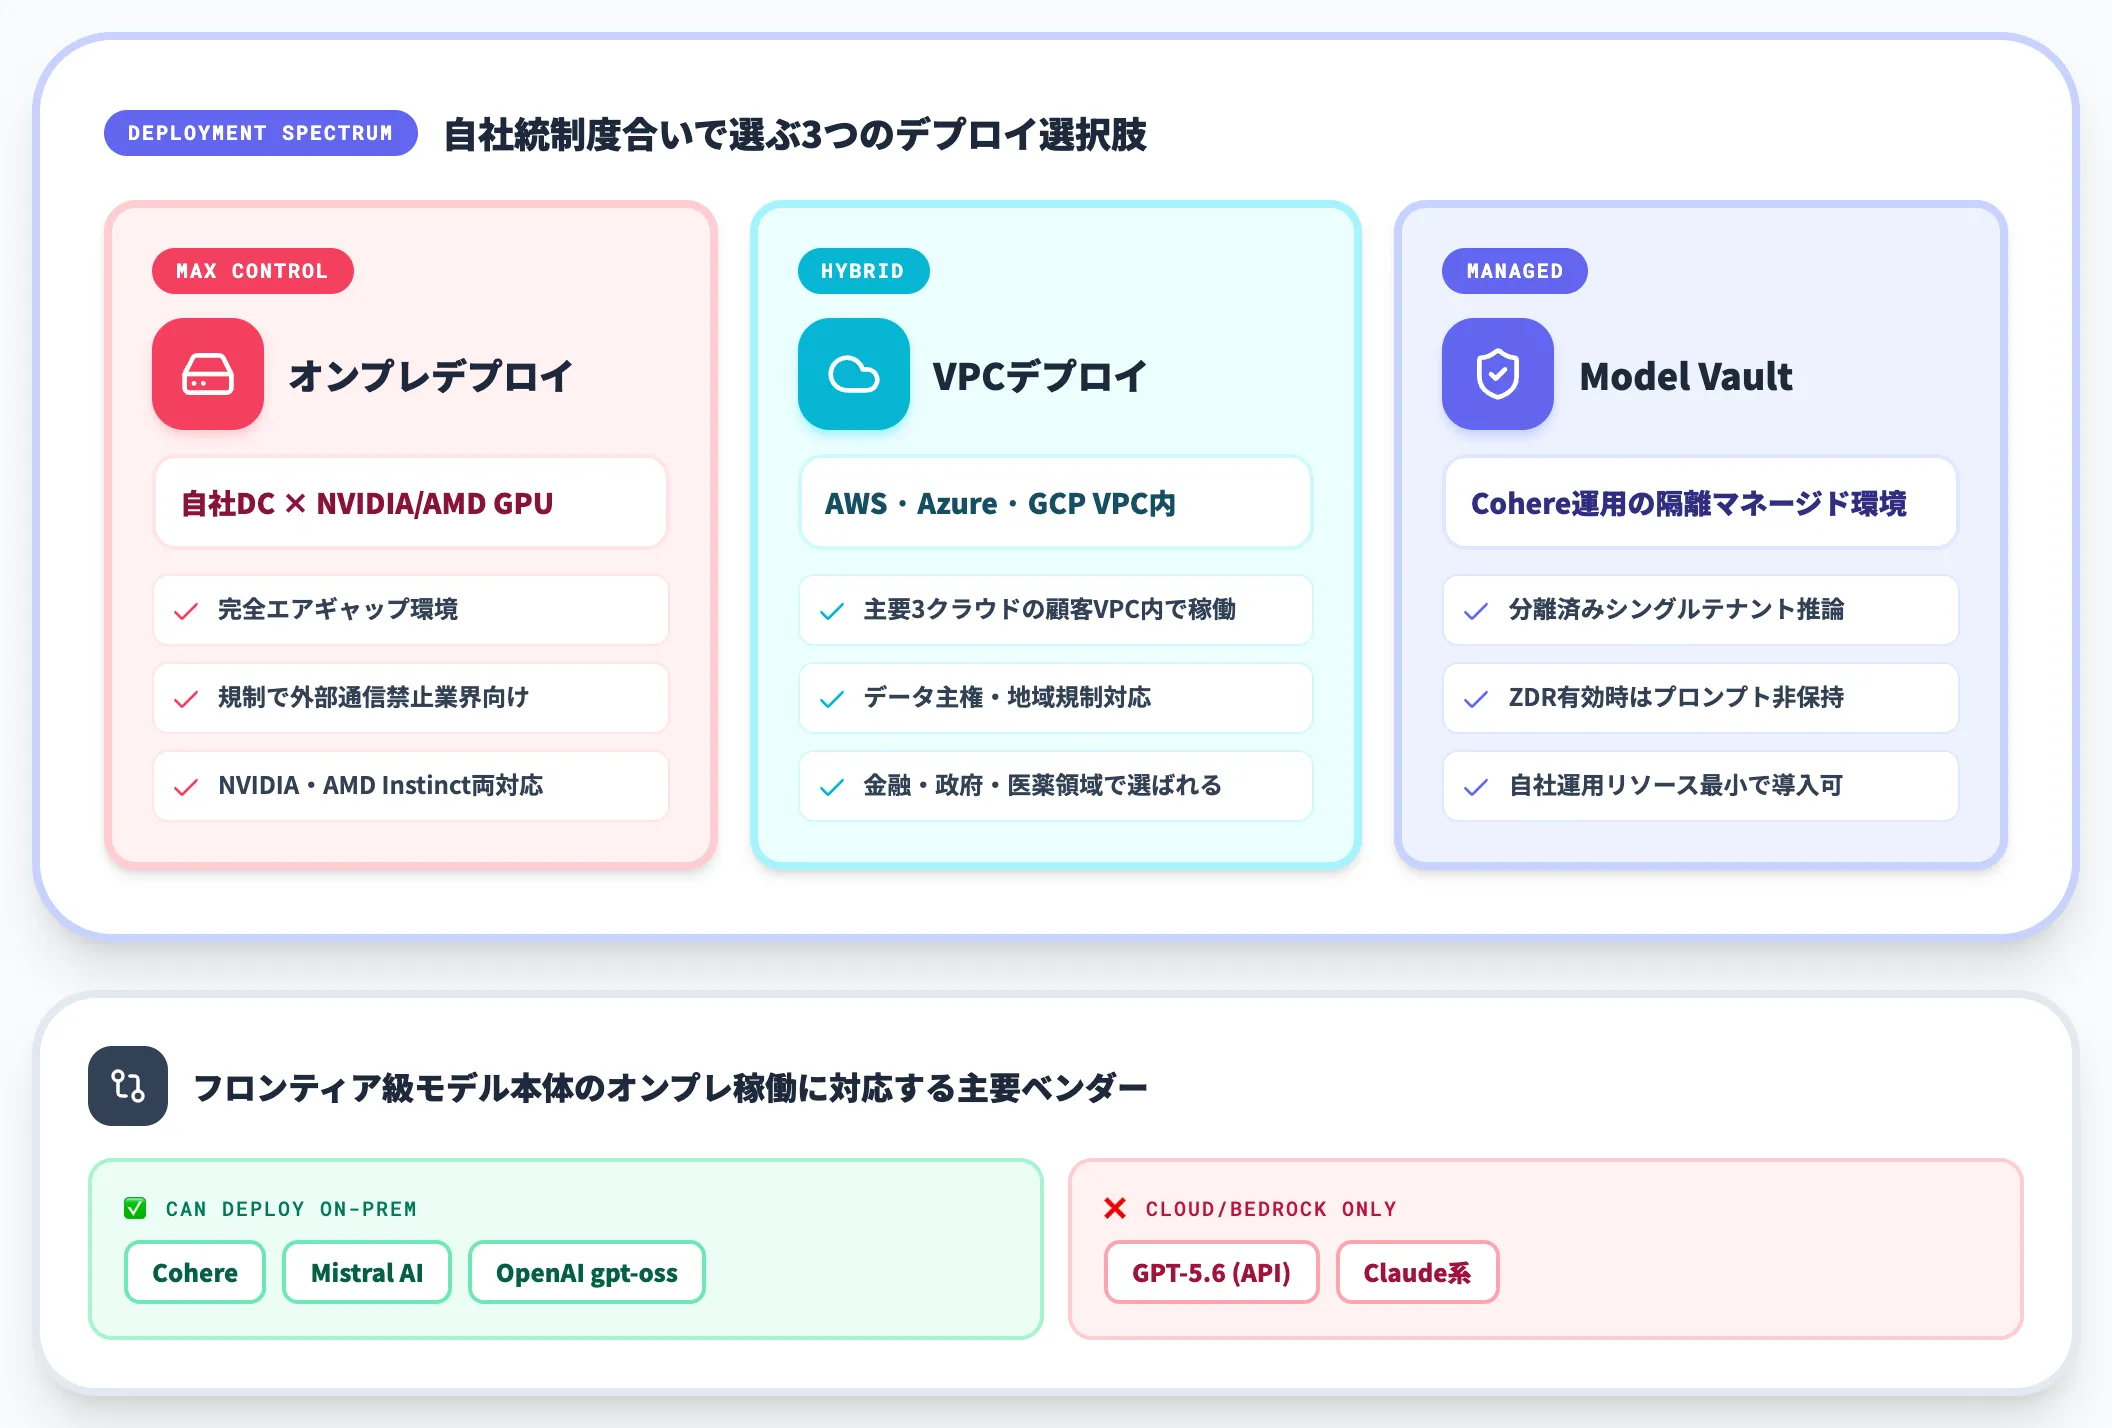The image size is (2112, 1428).
Task: Click the Cohere運用の隔離マネージド環境 box
Action: pos(1701,502)
